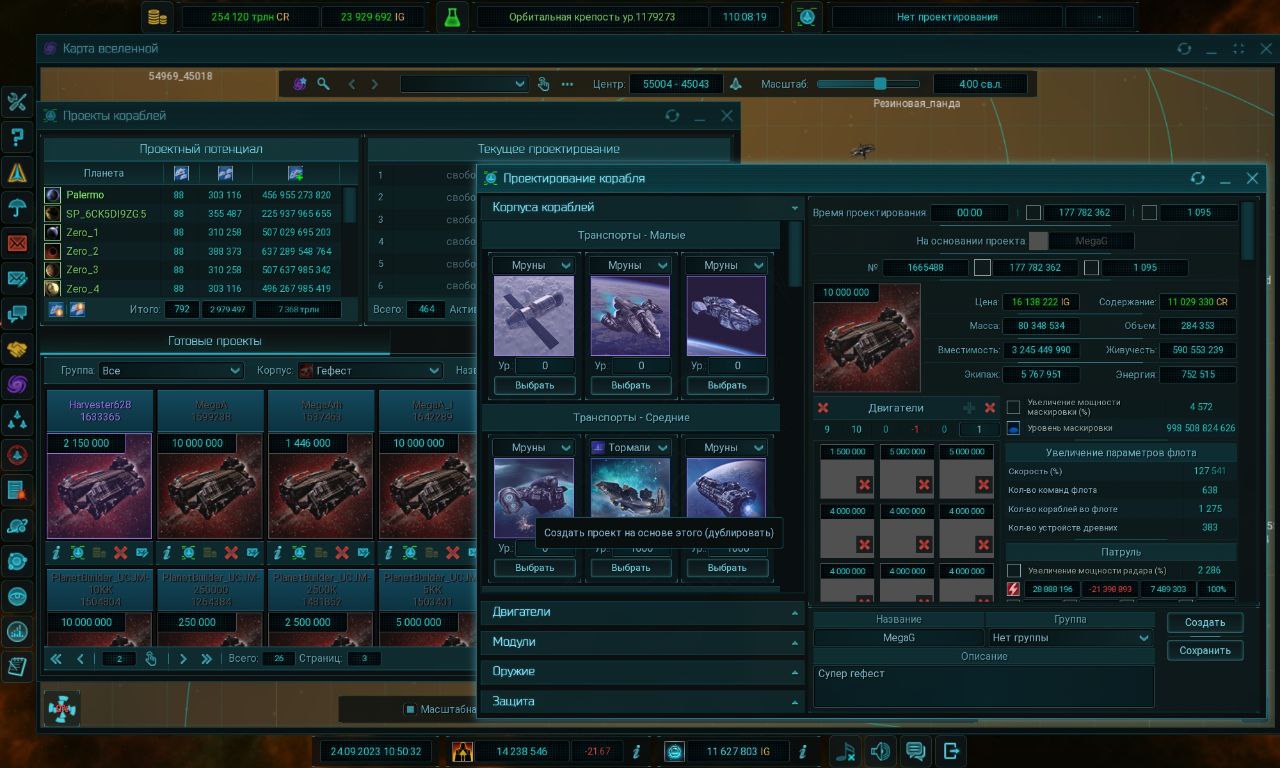This screenshot has width=1280, height=768.
Task: Expand the Защита section
Action: (x=642, y=701)
